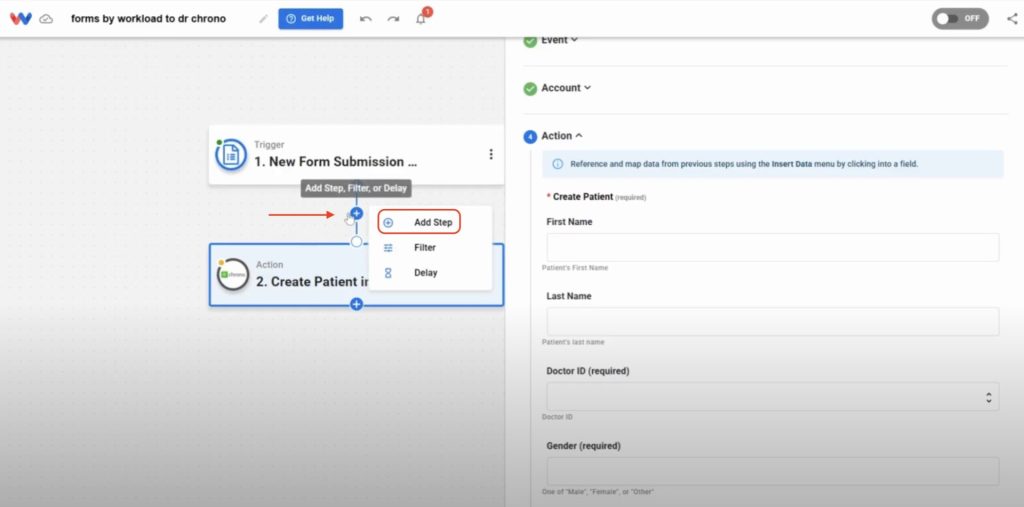Click the Create Patient (required) label

pyautogui.click(x=596, y=197)
